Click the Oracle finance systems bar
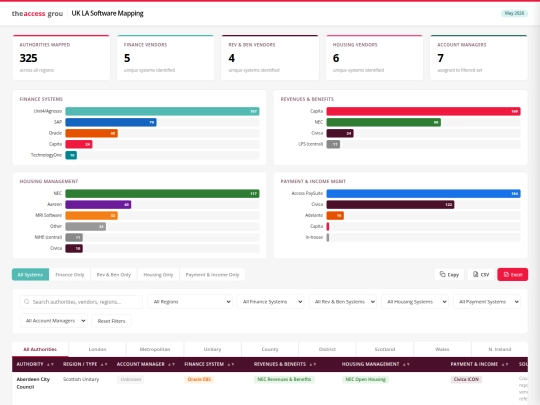The width and height of the screenshot is (540, 405). (x=92, y=133)
